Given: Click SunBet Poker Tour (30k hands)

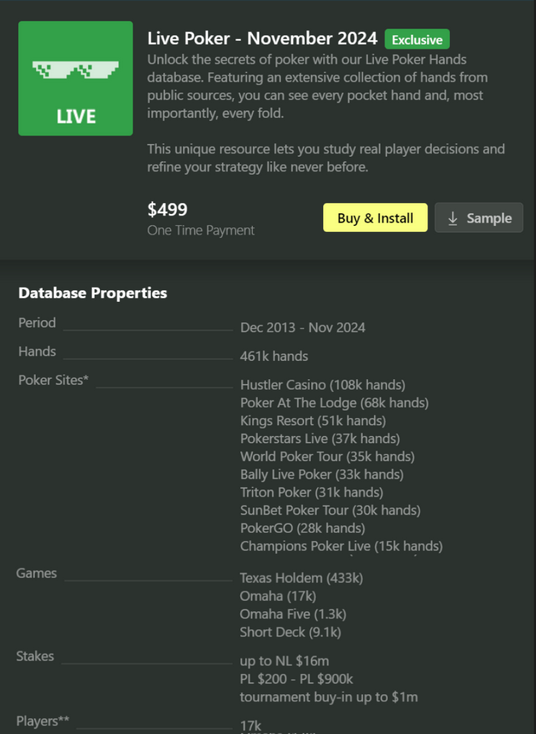Looking at the screenshot, I should coord(330,510).
